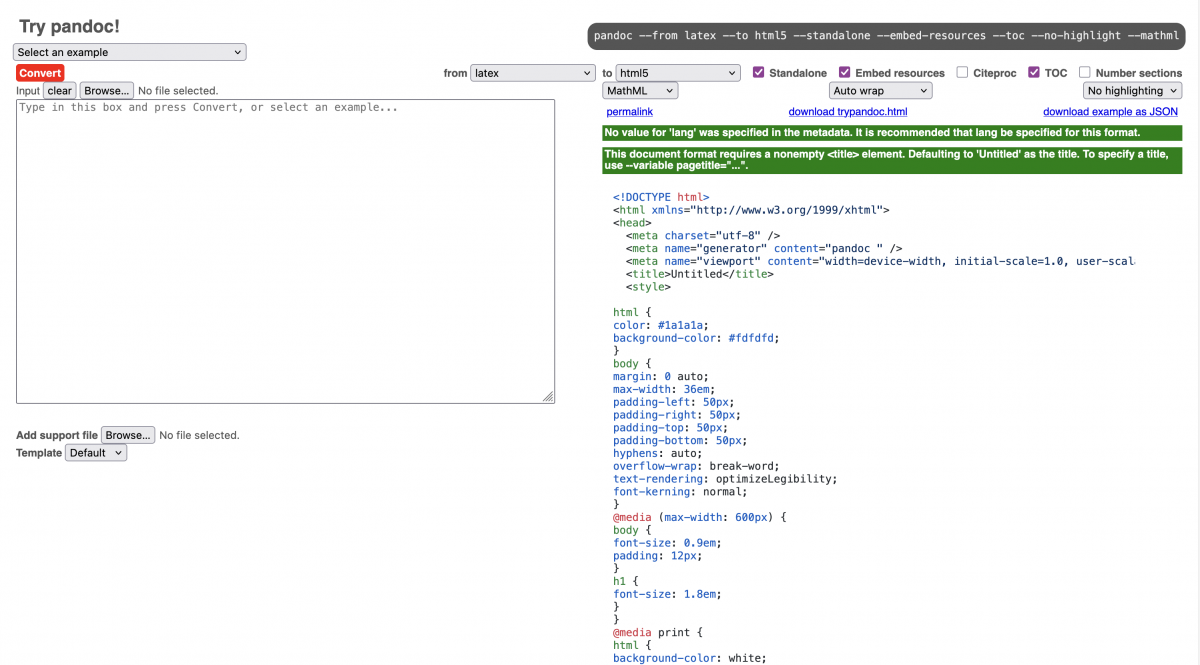Click the 'Add support file' label
Viewport: 1200px width, 665px height.
[x=57, y=436]
